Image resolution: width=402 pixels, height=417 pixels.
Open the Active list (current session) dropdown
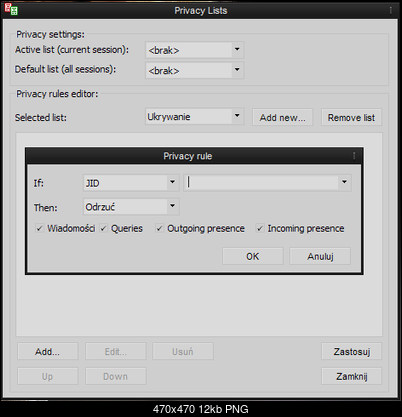click(194, 50)
